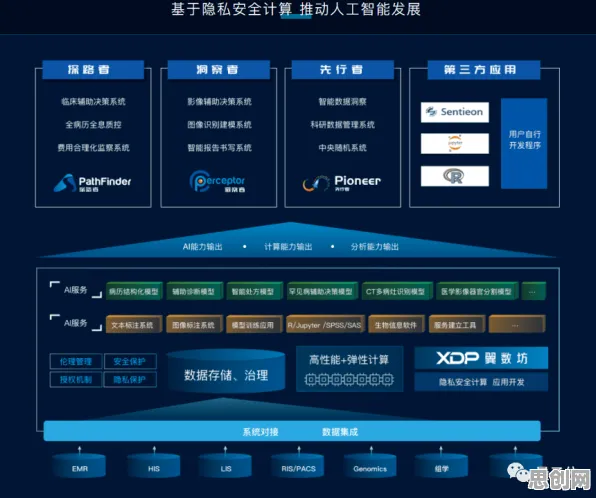
Task: Select the 模型训练应用 orange box
Action: (255, 324)
